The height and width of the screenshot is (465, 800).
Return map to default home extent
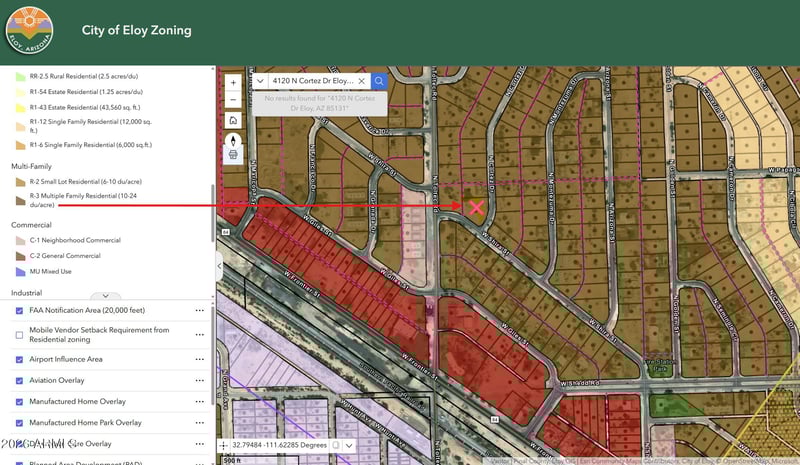pos(233,120)
